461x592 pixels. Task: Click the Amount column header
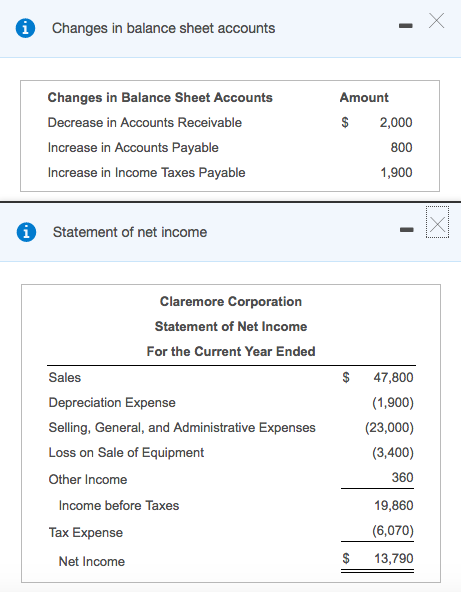click(x=364, y=97)
